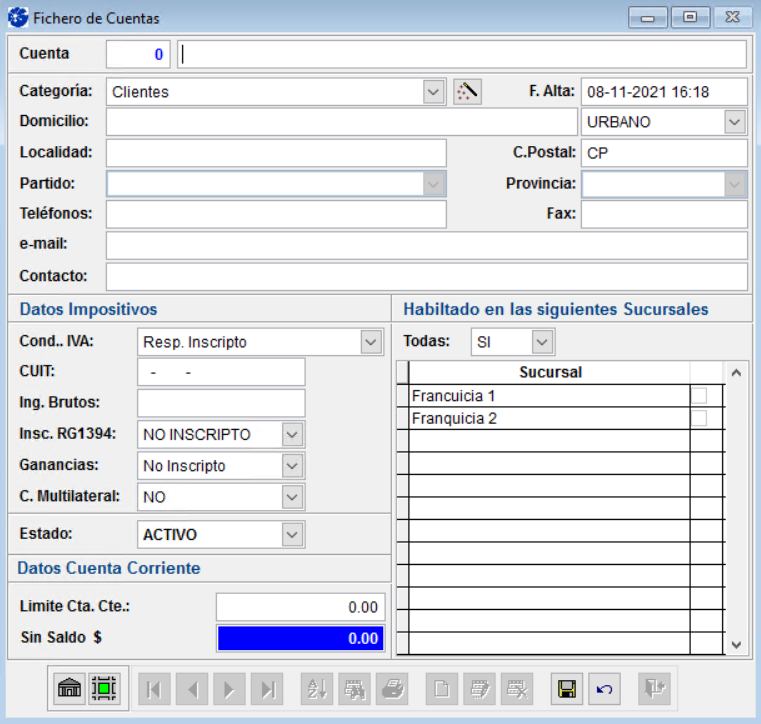Click the printer icon in bottom toolbar

pyautogui.click(x=393, y=688)
